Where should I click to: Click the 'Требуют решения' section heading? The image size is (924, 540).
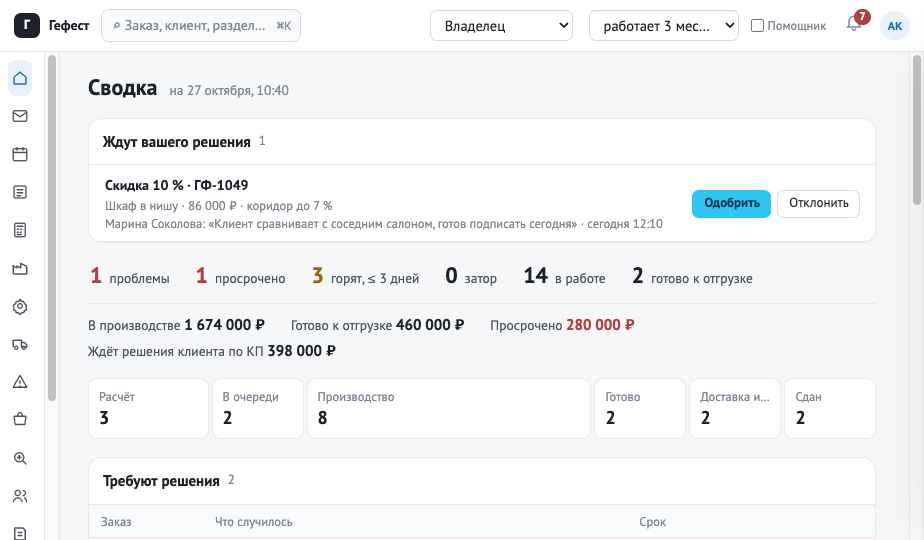coord(161,481)
